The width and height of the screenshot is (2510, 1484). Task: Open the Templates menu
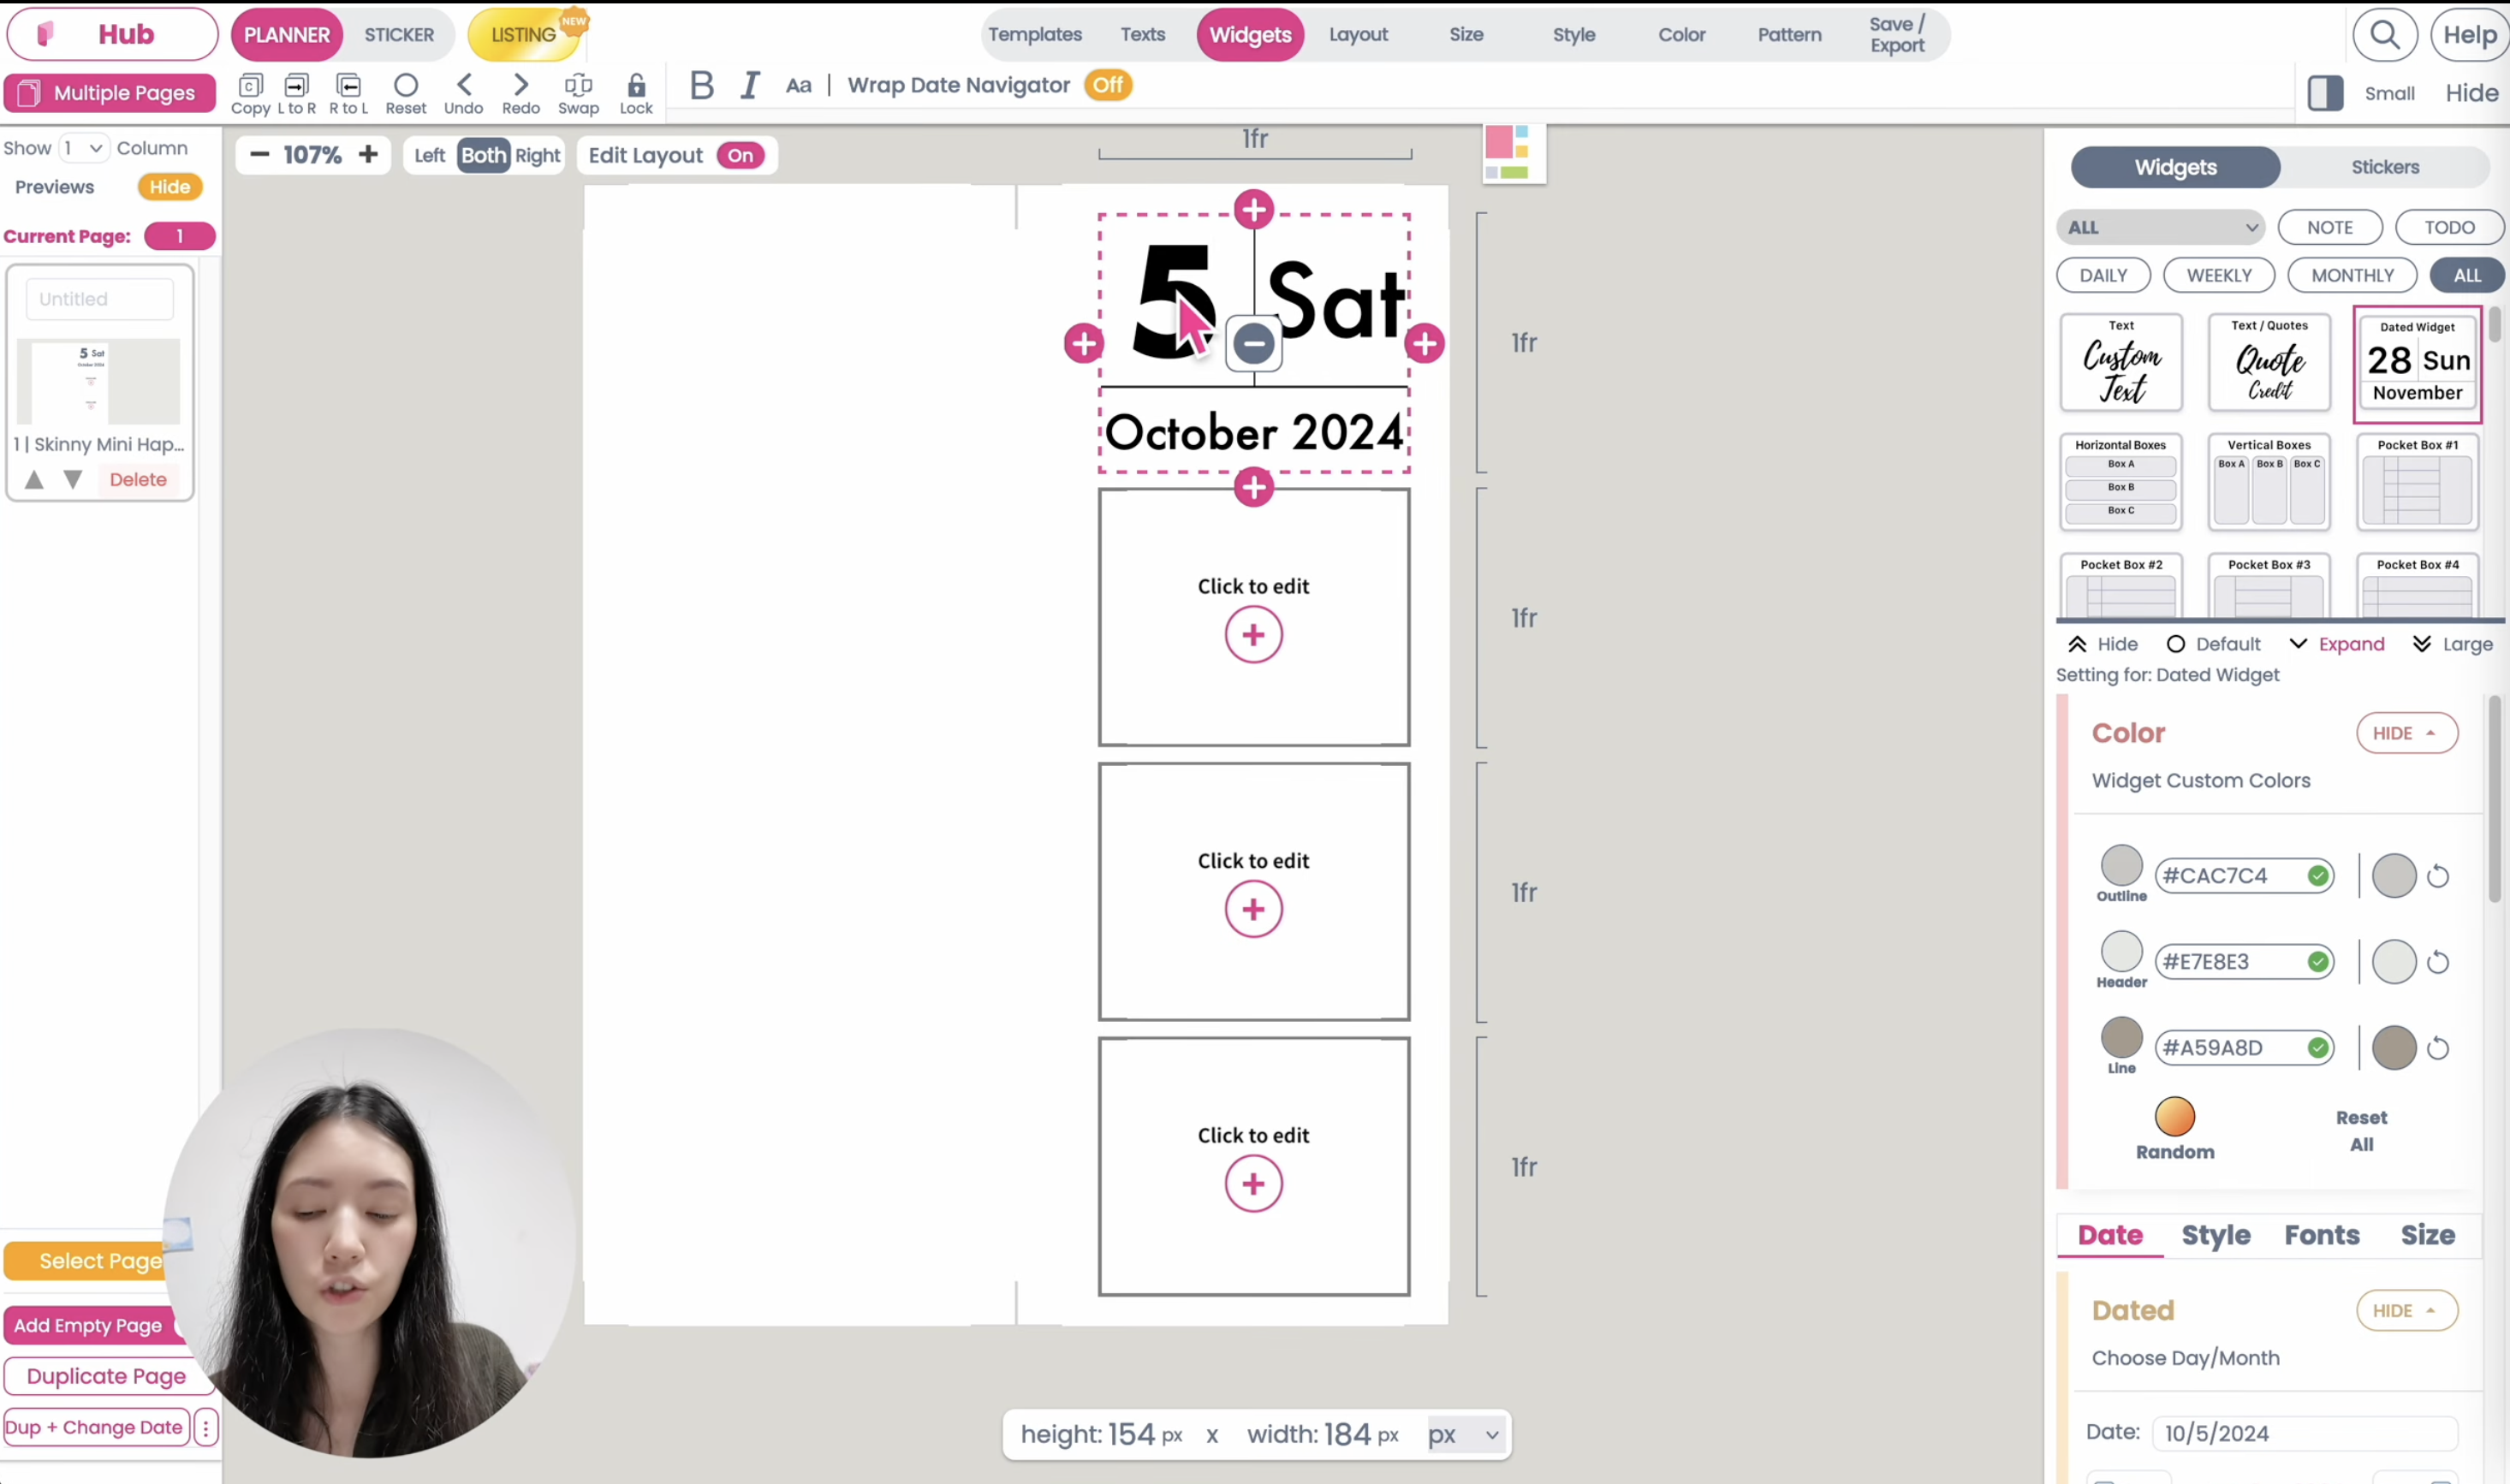coord(1035,35)
